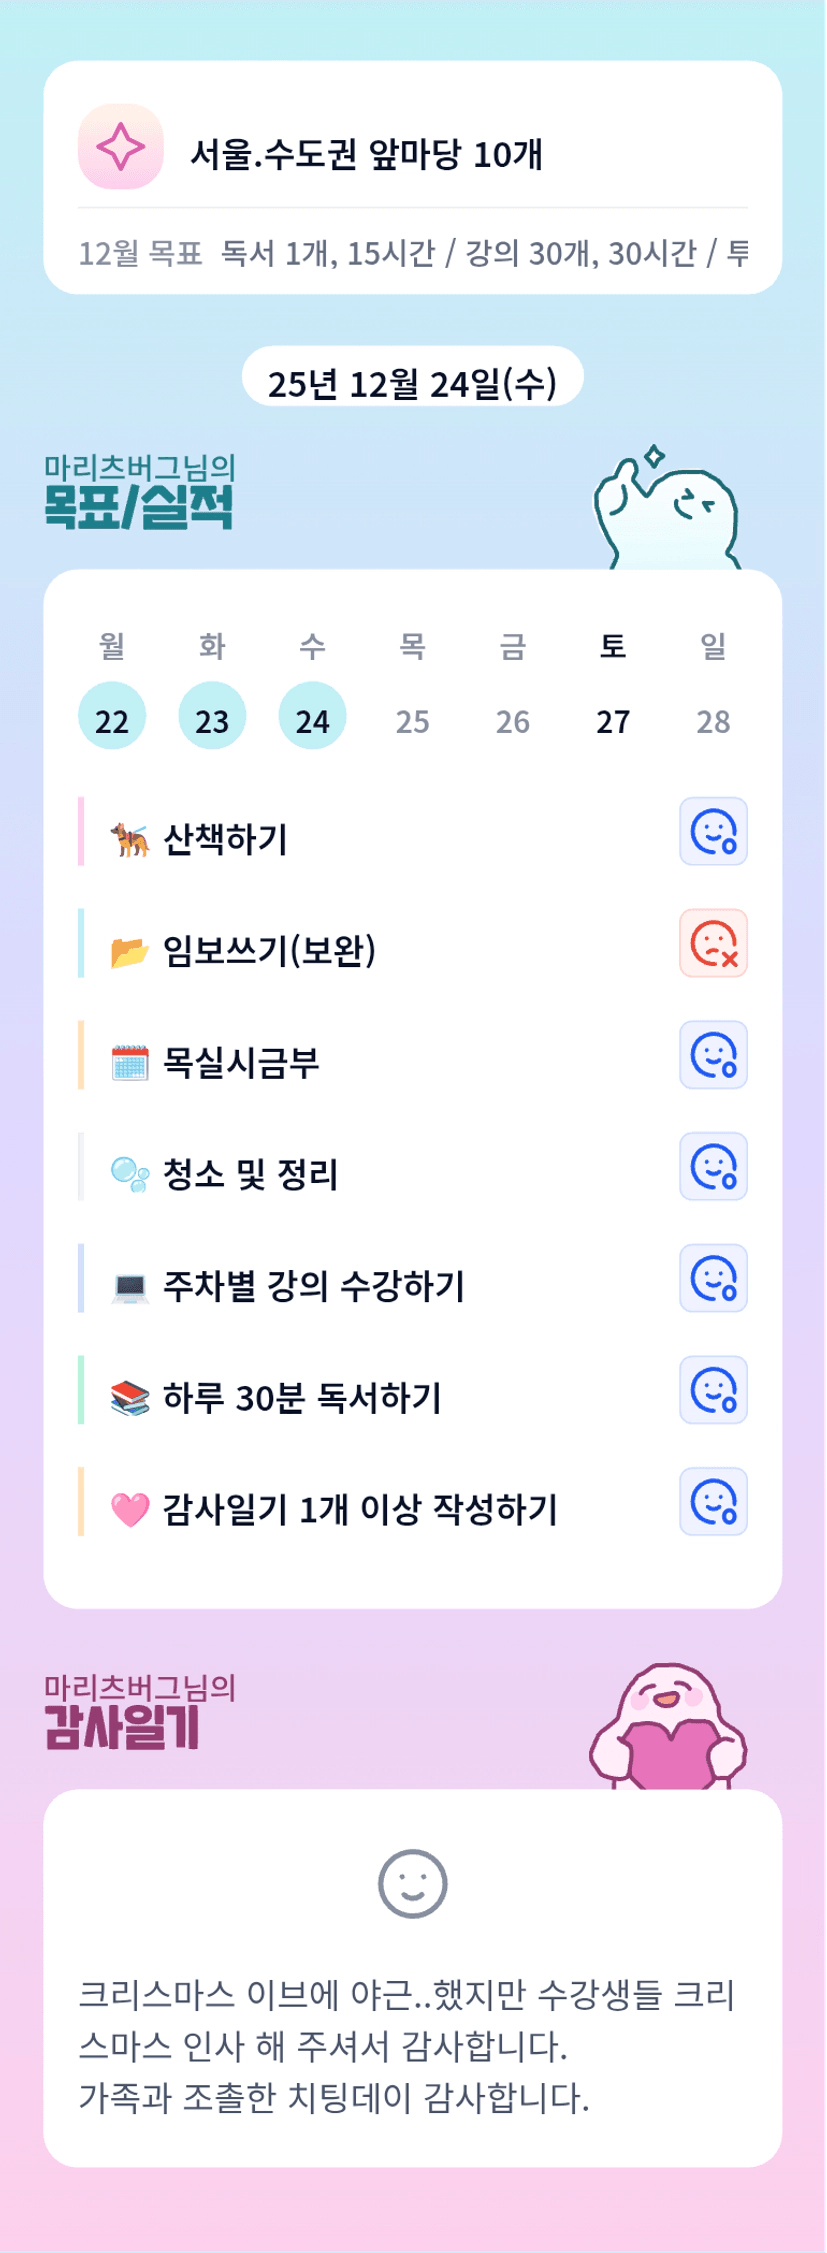Click the smiley icon beside 주차별 강의 수강하기

pyautogui.click(x=713, y=1278)
